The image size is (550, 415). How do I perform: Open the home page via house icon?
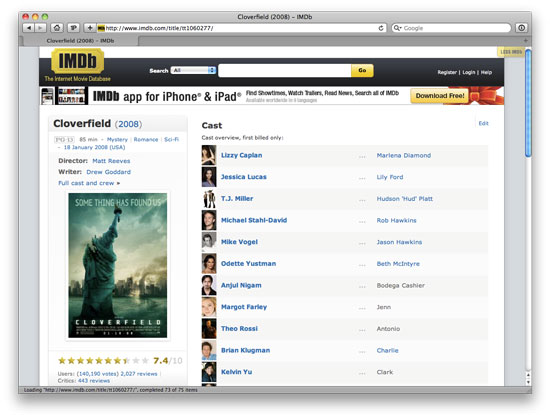pyautogui.click(x=57, y=28)
